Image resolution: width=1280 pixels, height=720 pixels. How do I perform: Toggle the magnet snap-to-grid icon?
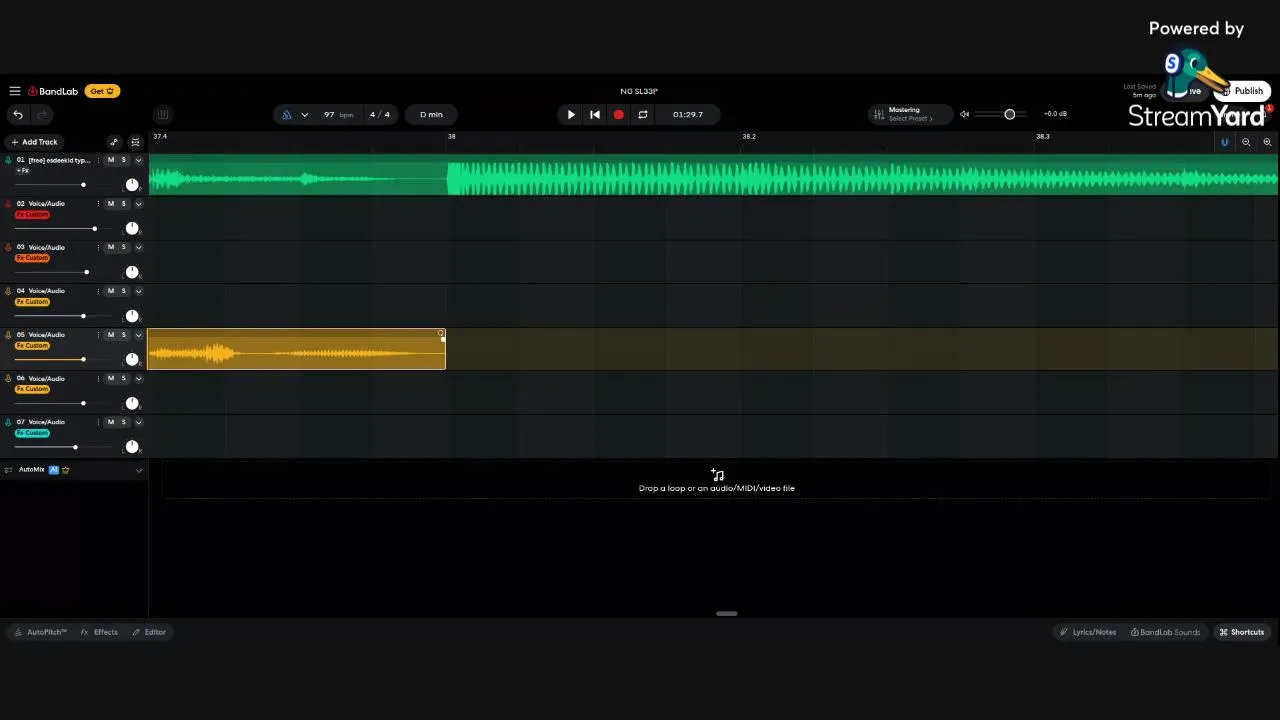point(1224,142)
